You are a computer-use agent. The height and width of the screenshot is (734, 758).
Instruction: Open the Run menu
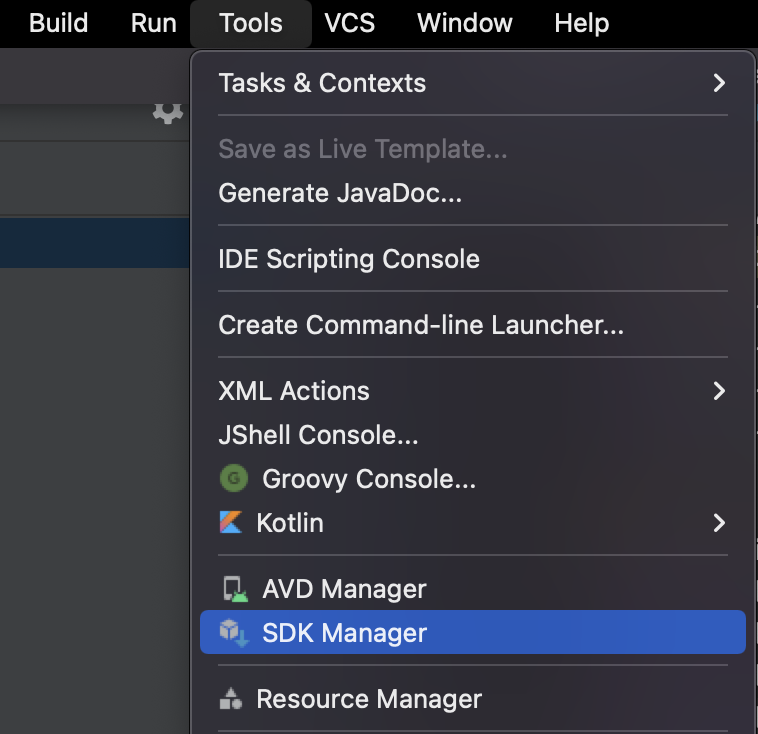click(154, 23)
